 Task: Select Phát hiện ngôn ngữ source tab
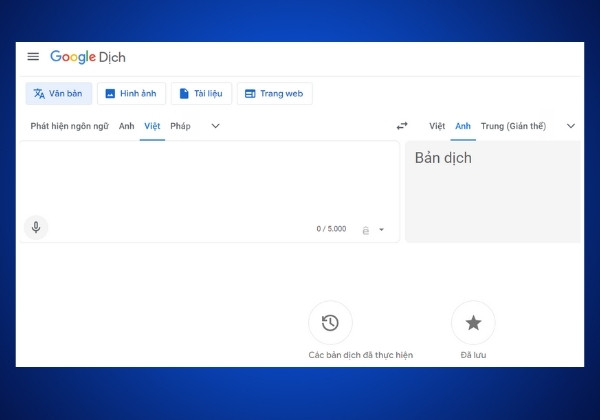[x=69, y=126]
